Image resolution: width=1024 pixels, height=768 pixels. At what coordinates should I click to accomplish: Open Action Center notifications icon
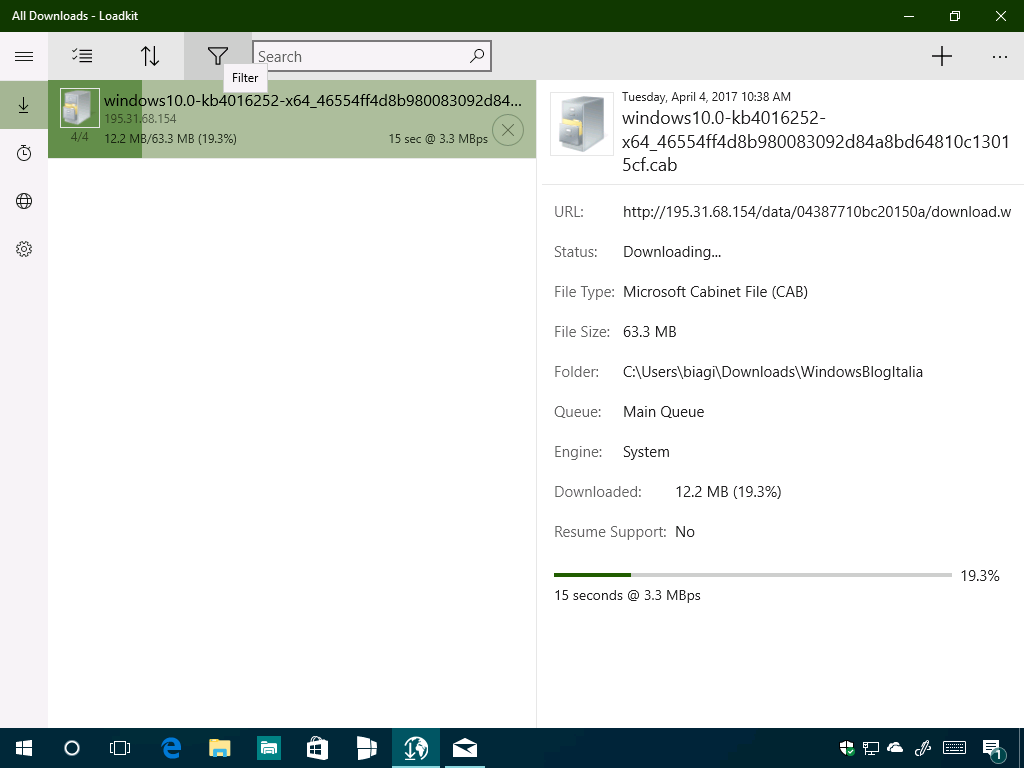993,748
